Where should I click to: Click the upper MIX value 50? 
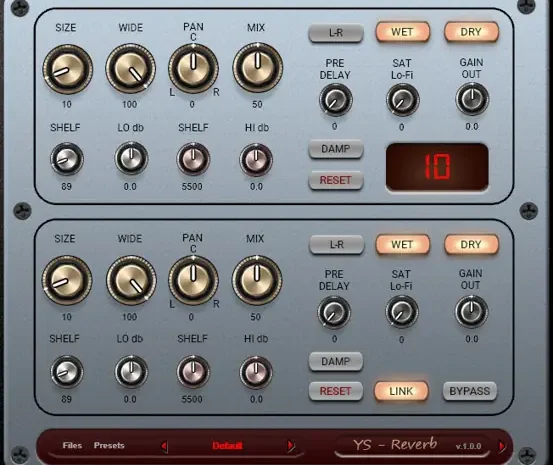pos(257,104)
